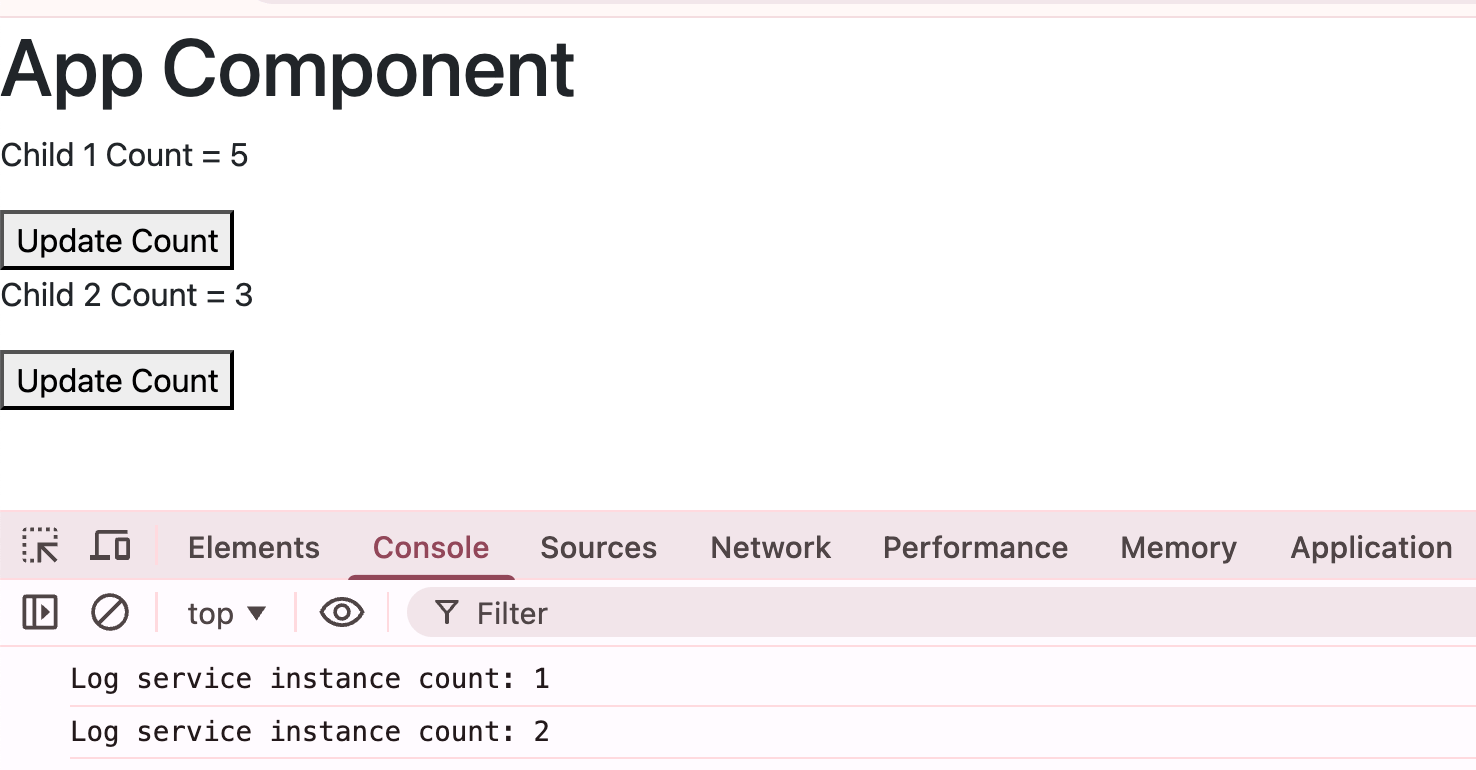Open the Application panel
This screenshot has height=770, width=1476.
(1371, 547)
